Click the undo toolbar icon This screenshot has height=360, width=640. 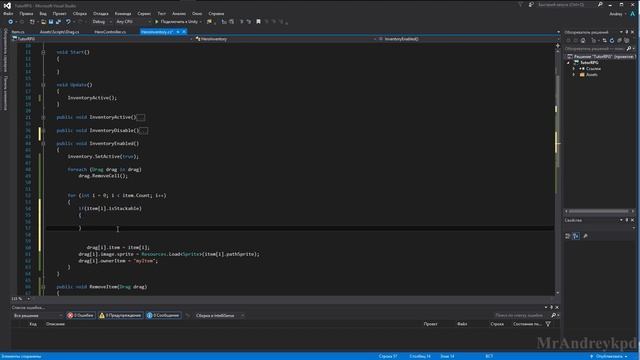pyautogui.click(x=68, y=22)
